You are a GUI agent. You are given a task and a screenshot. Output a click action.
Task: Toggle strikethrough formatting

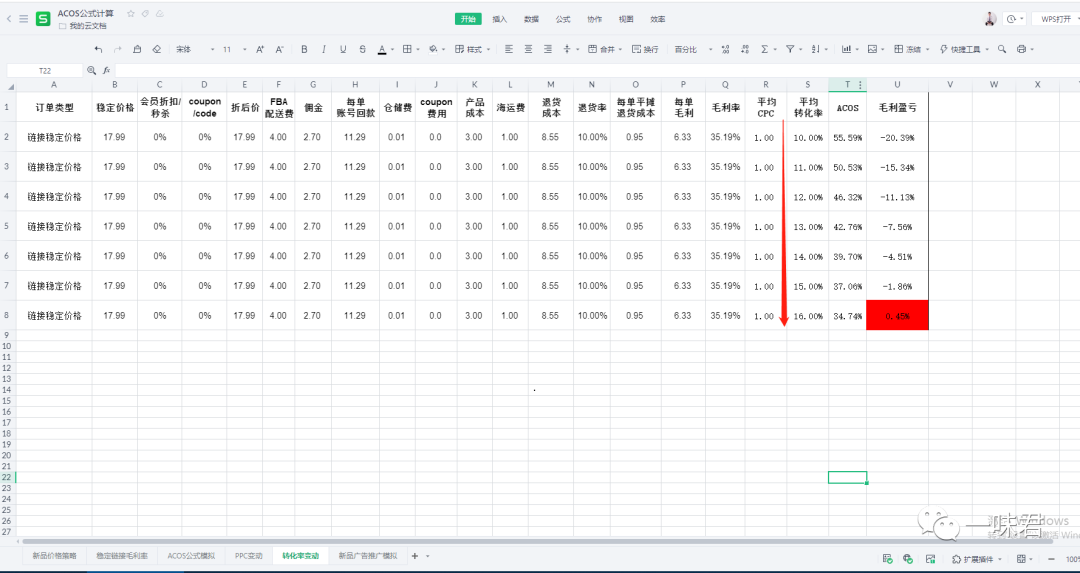[x=361, y=49]
